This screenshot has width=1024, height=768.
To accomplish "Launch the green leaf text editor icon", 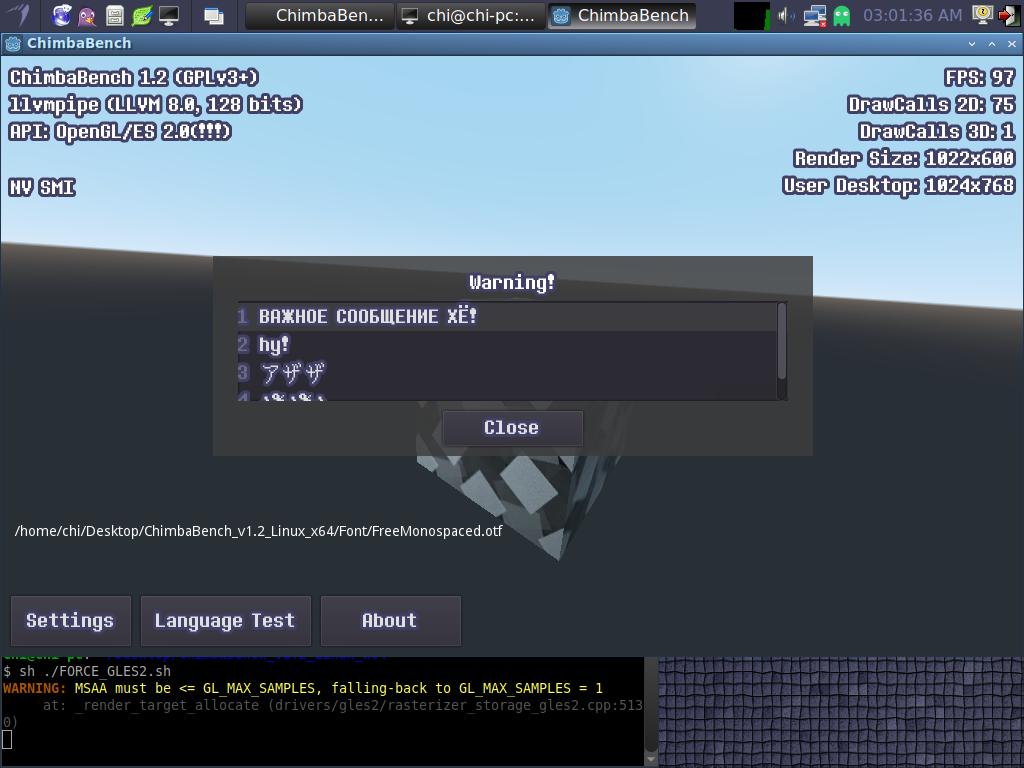I will pos(142,15).
